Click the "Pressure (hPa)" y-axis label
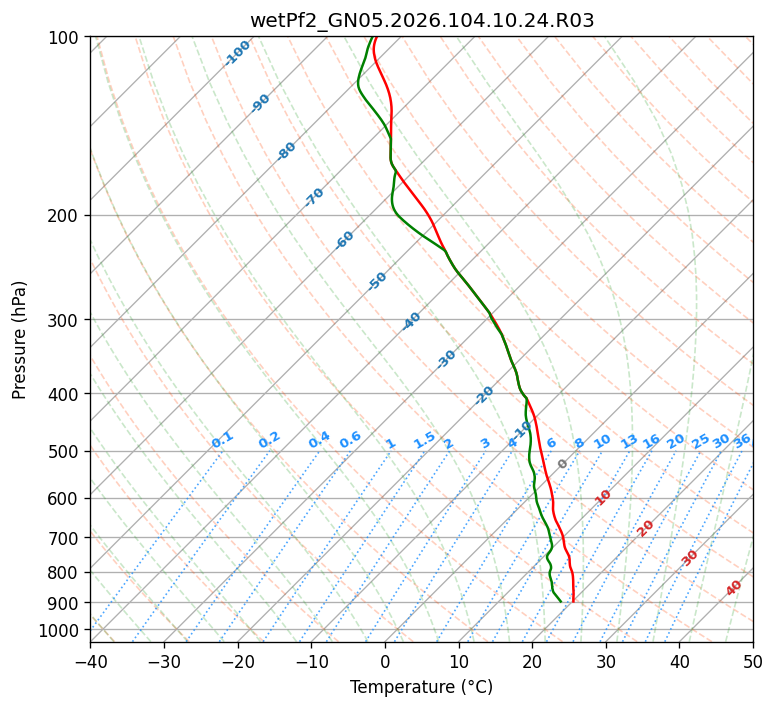The width and height of the screenshot is (775, 708). coord(20,339)
